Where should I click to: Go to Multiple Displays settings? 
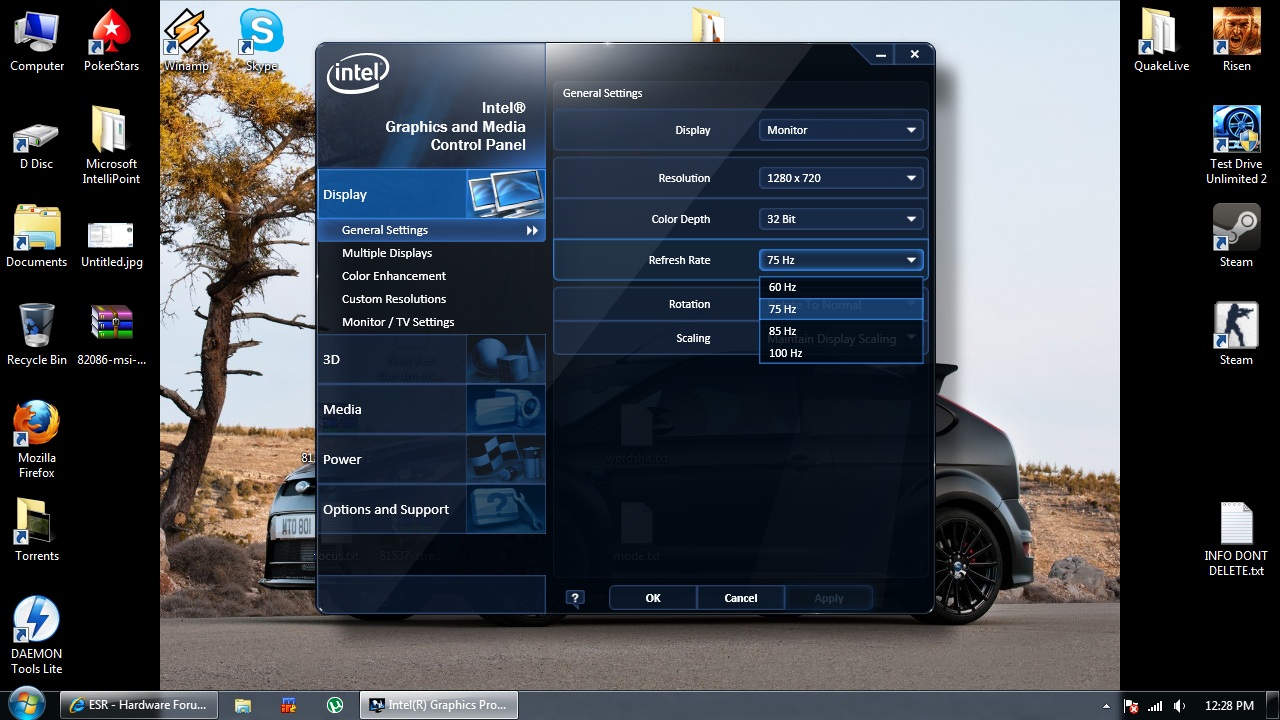[387, 253]
